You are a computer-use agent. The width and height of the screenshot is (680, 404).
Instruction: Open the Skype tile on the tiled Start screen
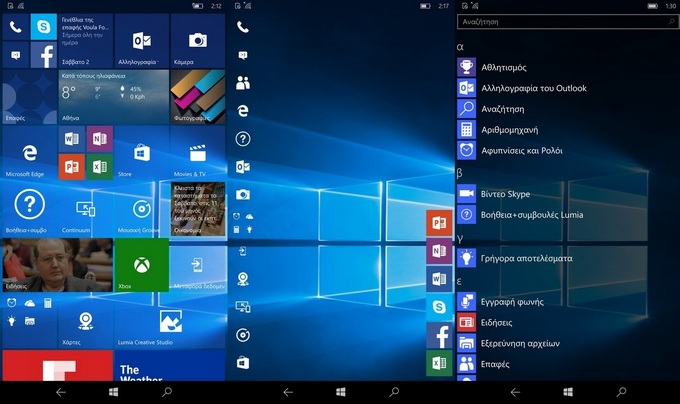44,27
